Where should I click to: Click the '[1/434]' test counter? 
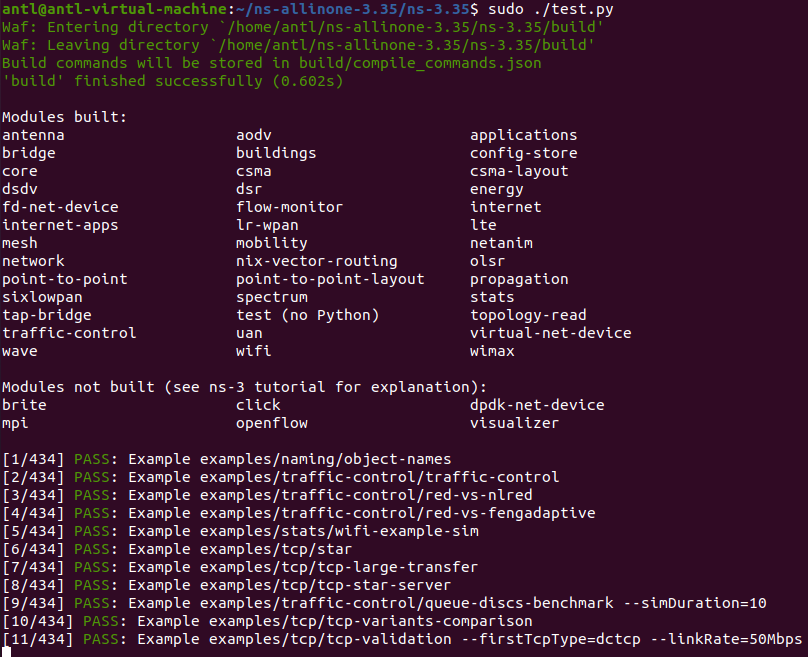click(33, 459)
